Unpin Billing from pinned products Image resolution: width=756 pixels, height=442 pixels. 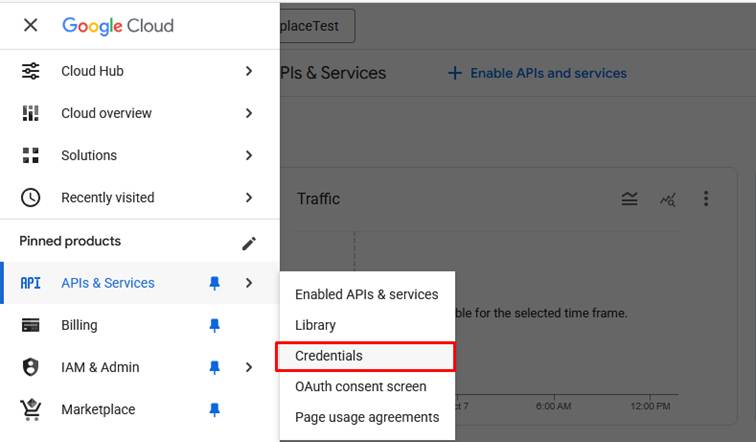(x=214, y=325)
